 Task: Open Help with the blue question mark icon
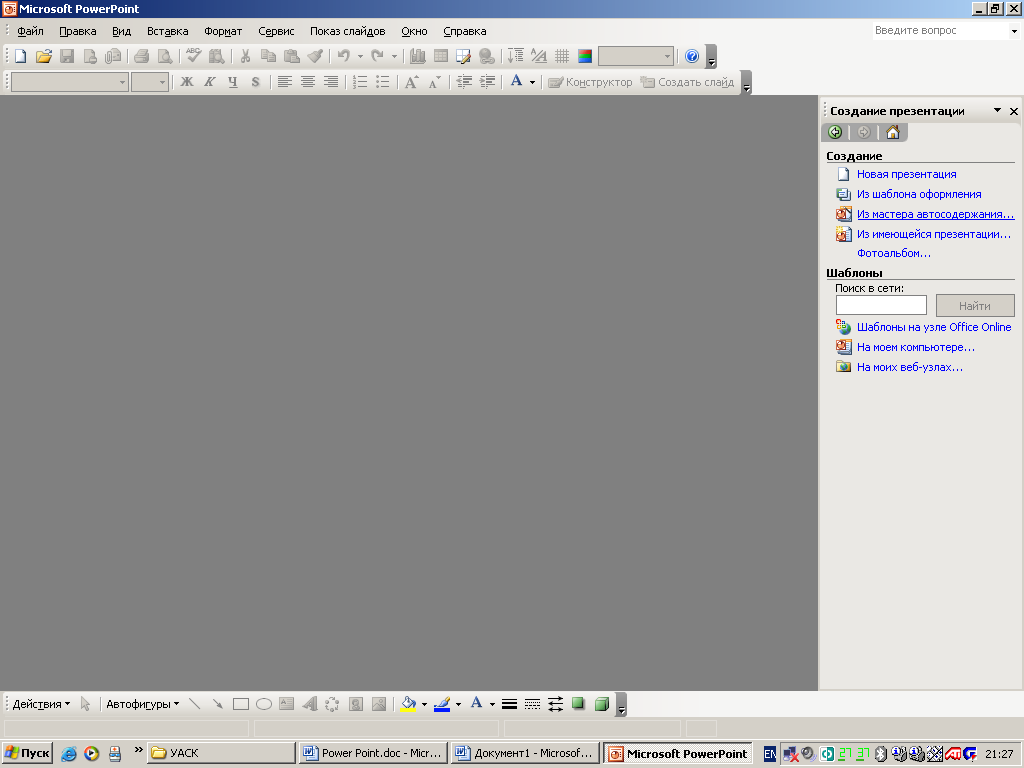tap(692, 56)
